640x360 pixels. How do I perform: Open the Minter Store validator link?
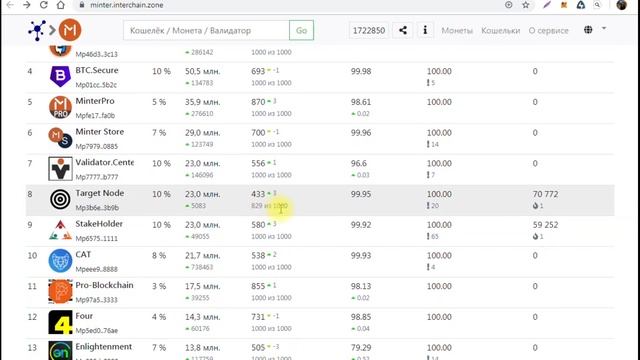100,131
